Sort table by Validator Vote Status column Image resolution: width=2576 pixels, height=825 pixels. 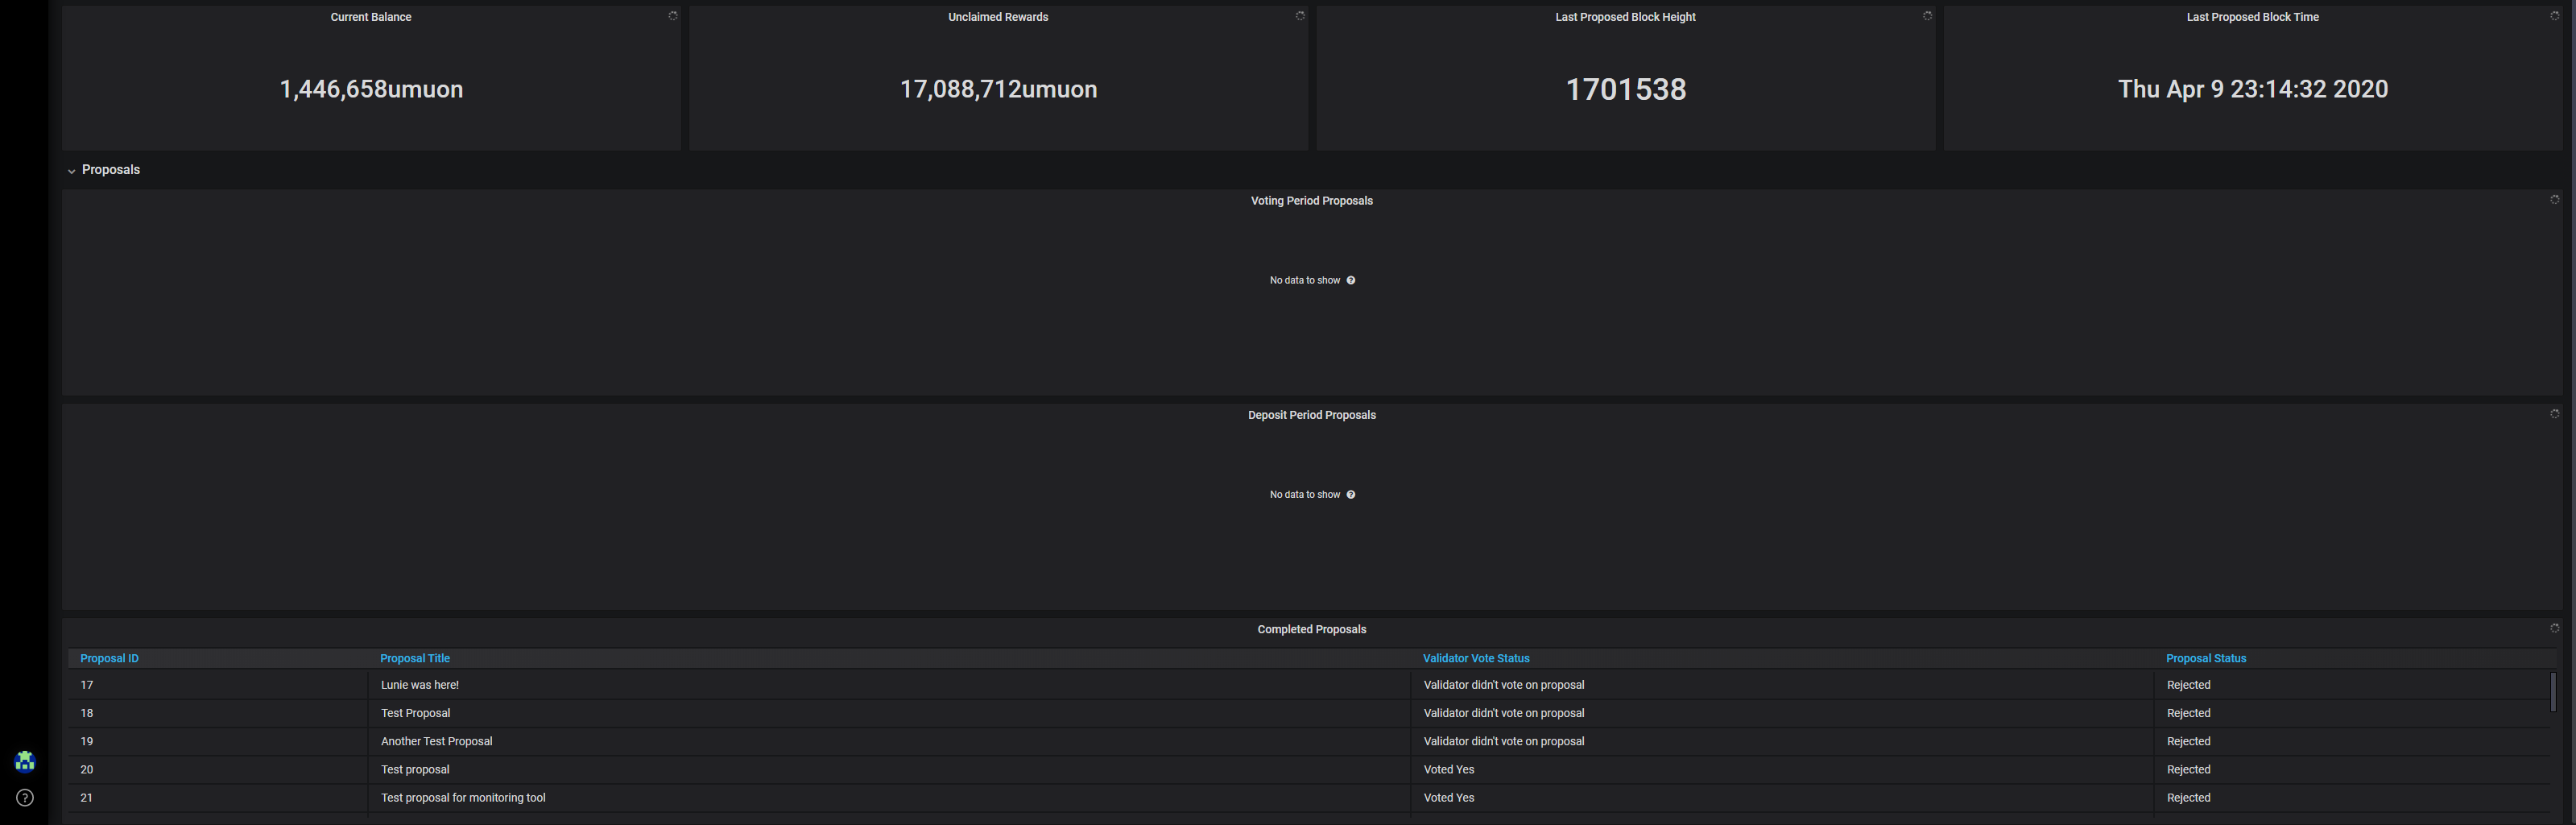pos(1476,658)
